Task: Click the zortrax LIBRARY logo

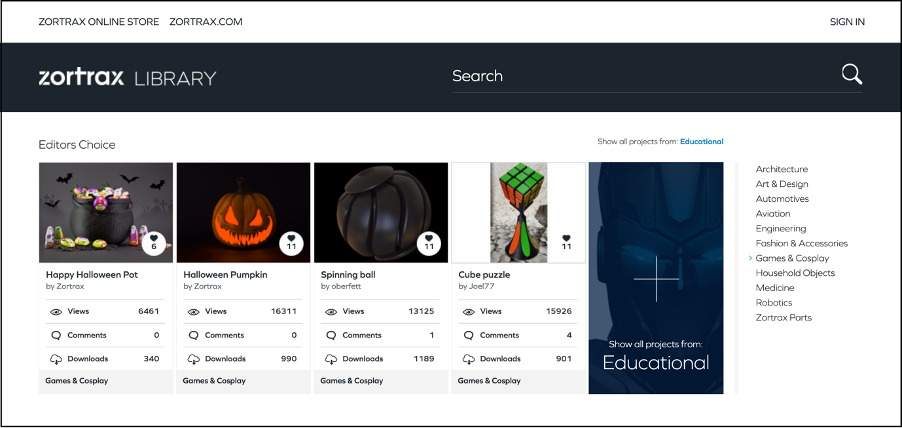Action: [127, 77]
